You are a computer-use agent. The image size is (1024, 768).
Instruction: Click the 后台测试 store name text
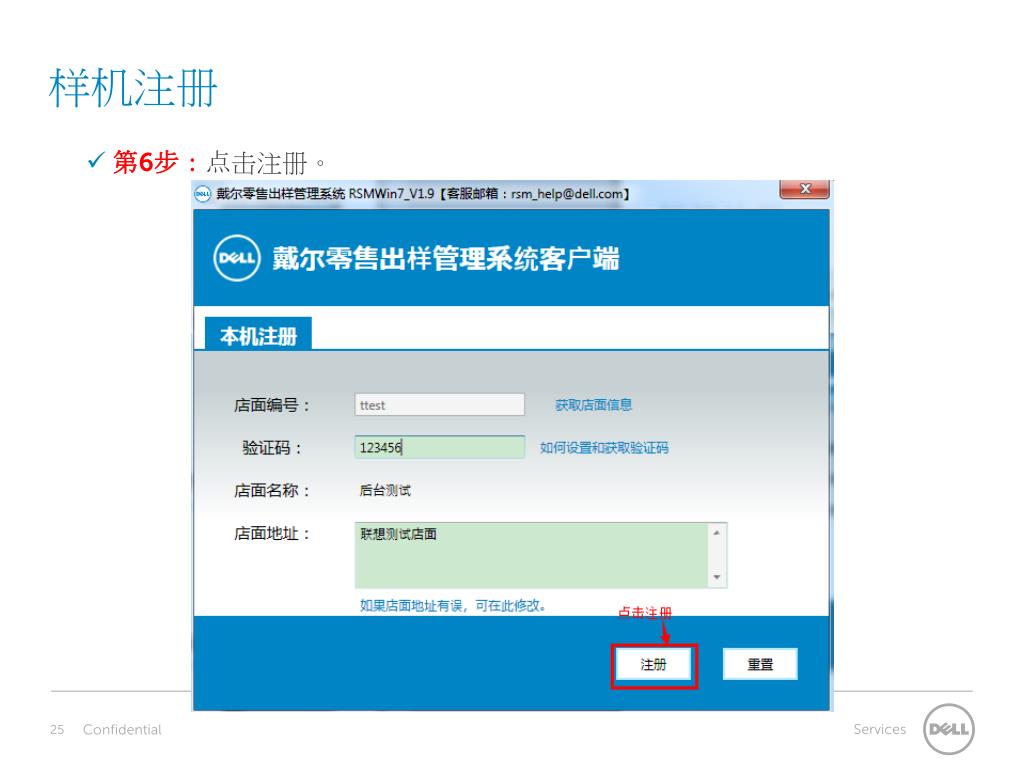tap(385, 490)
